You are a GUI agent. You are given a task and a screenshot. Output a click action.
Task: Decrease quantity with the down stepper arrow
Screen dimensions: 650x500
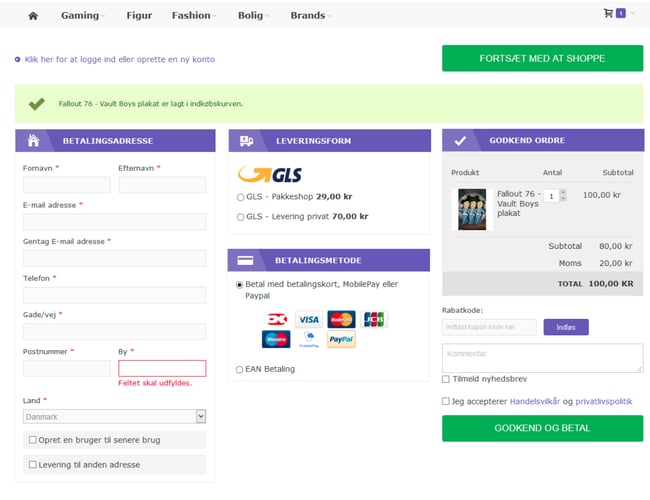pos(563,199)
